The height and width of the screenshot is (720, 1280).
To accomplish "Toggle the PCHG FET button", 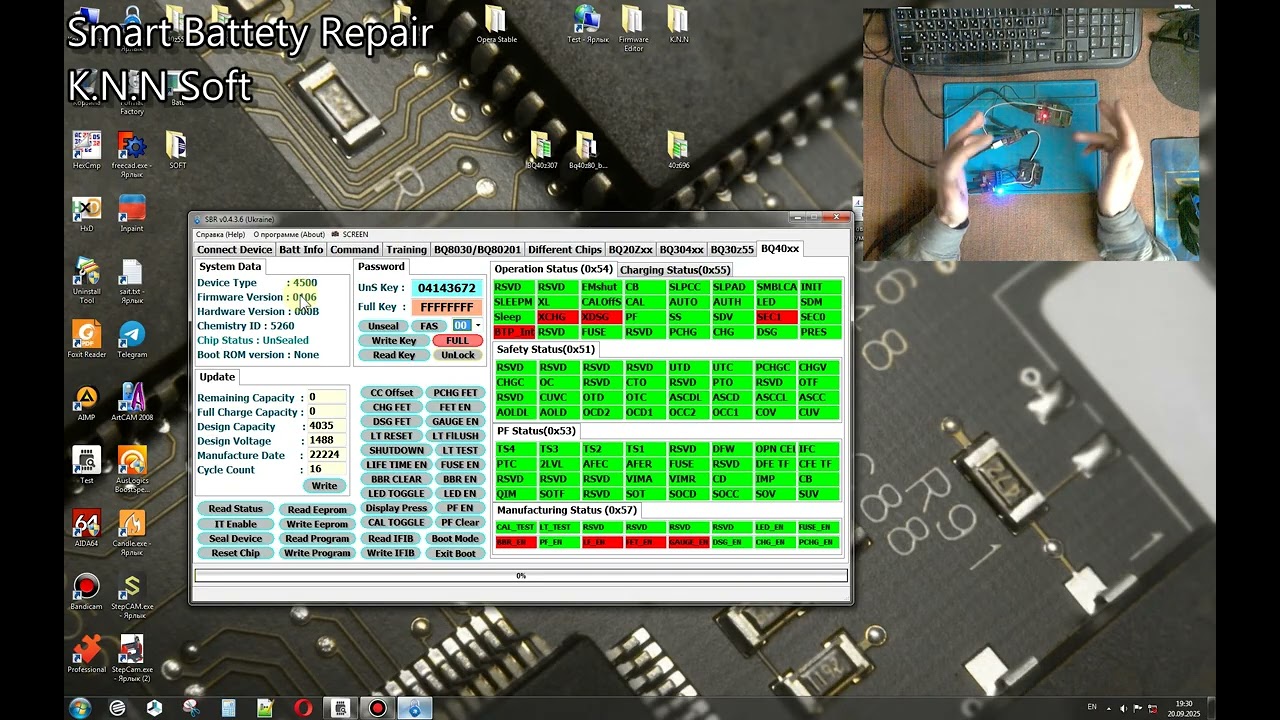I will (455, 392).
